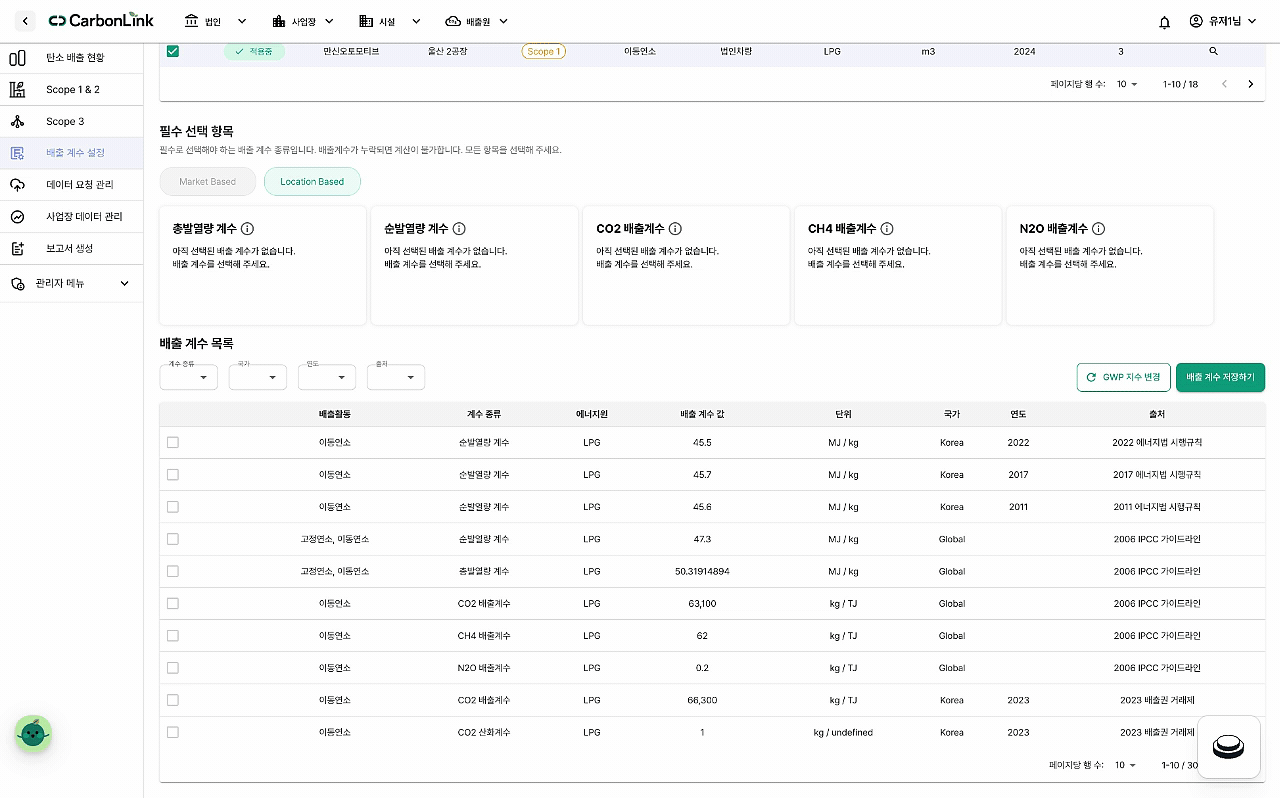Uncheck the 만신오토모티브 row checkbox
The height and width of the screenshot is (798, 1280).
pos(173,51)
